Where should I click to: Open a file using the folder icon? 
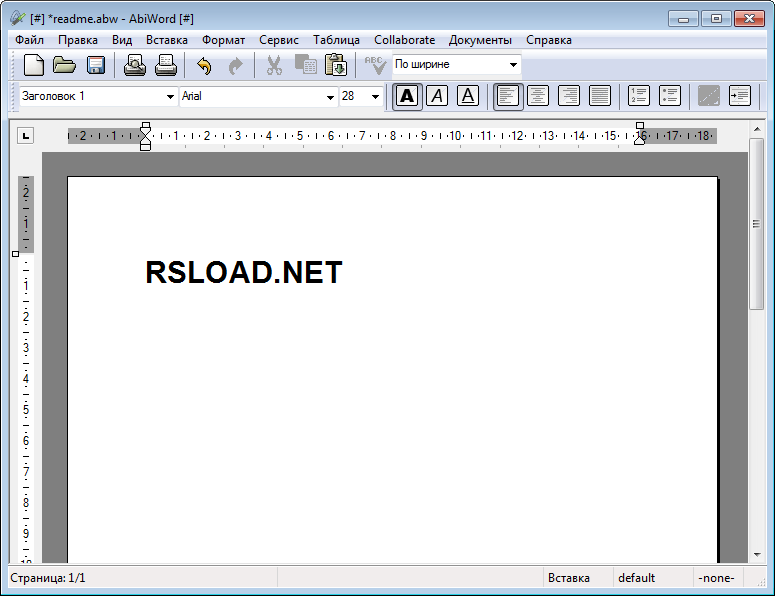[x=65, y=65]
